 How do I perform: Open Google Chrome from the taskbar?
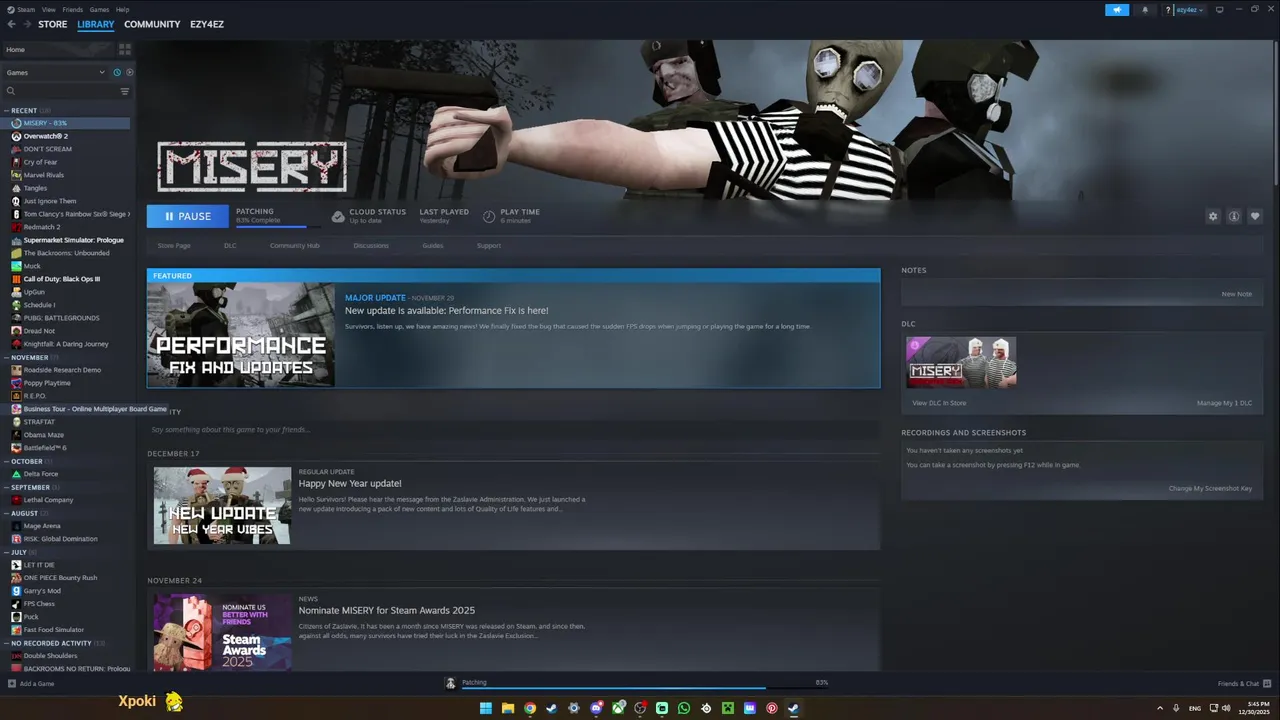[x=530, y=708]
